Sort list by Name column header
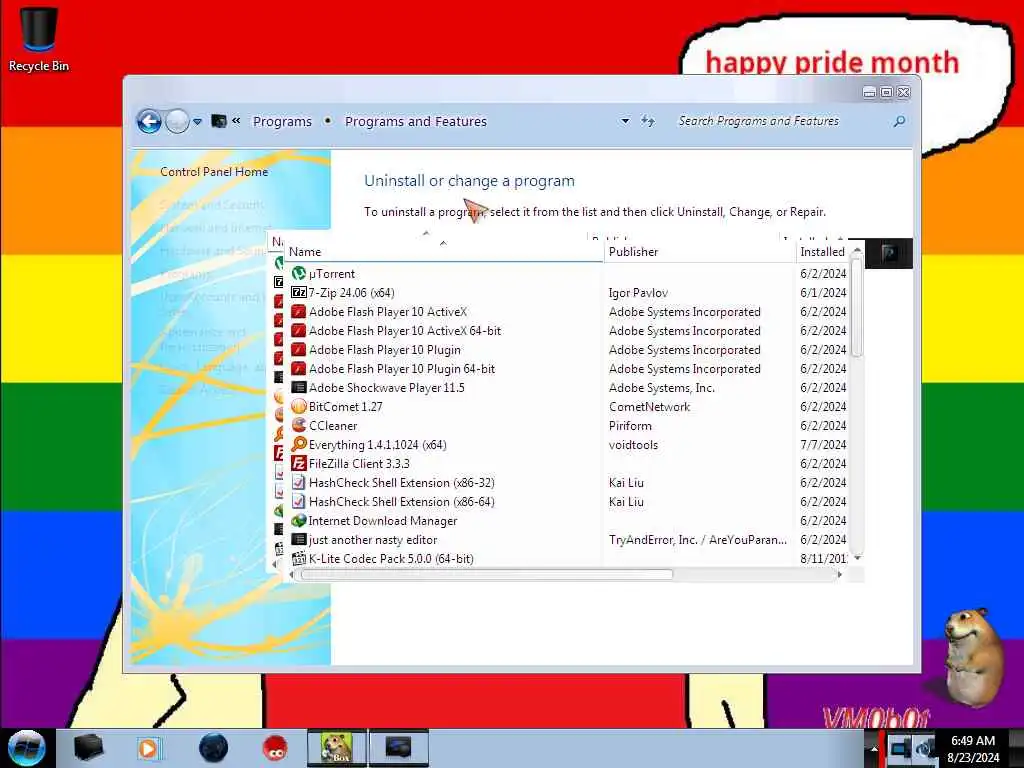Viewport: 1024px width, 768px height. coord(444,251)
